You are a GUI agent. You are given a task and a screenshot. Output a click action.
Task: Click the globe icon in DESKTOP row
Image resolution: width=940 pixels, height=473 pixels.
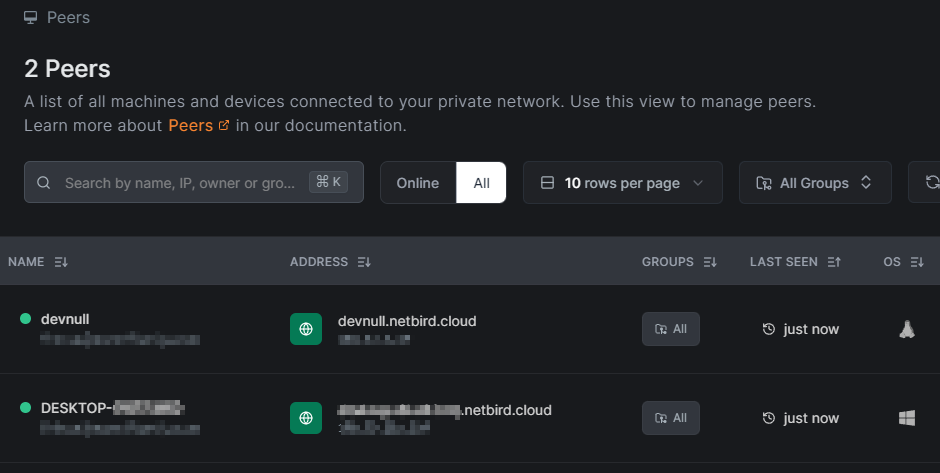(x=306, y=418)
